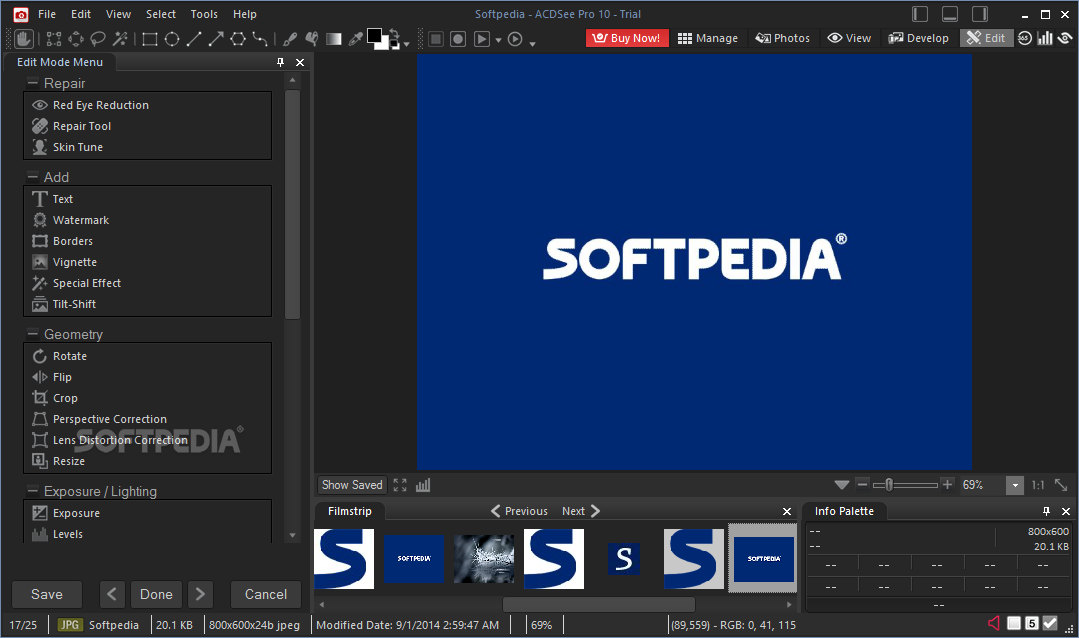Screen dimensions: 1079x638
Task: Open the File menu
Action: 47,14
